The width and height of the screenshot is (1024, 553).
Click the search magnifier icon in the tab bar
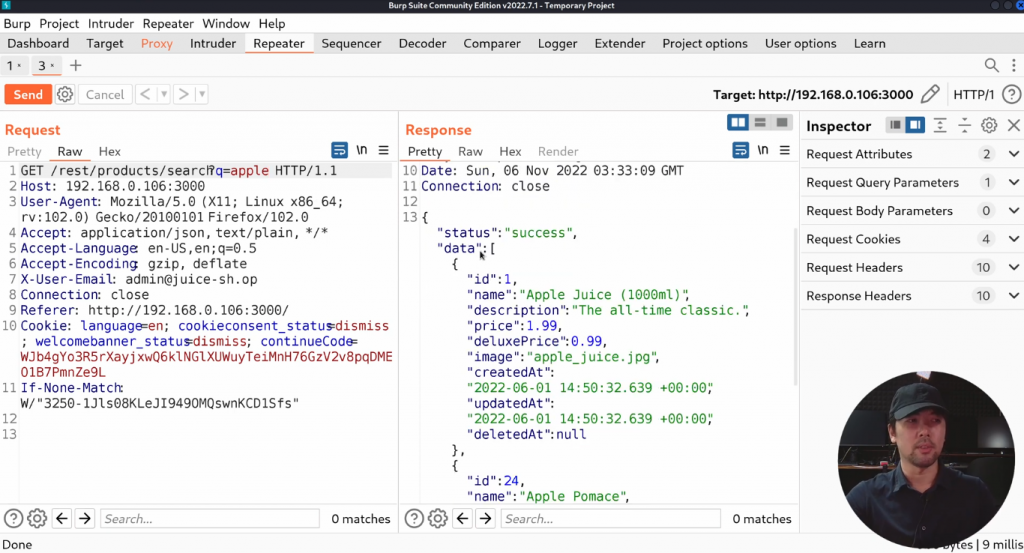(x=991, y=66)
